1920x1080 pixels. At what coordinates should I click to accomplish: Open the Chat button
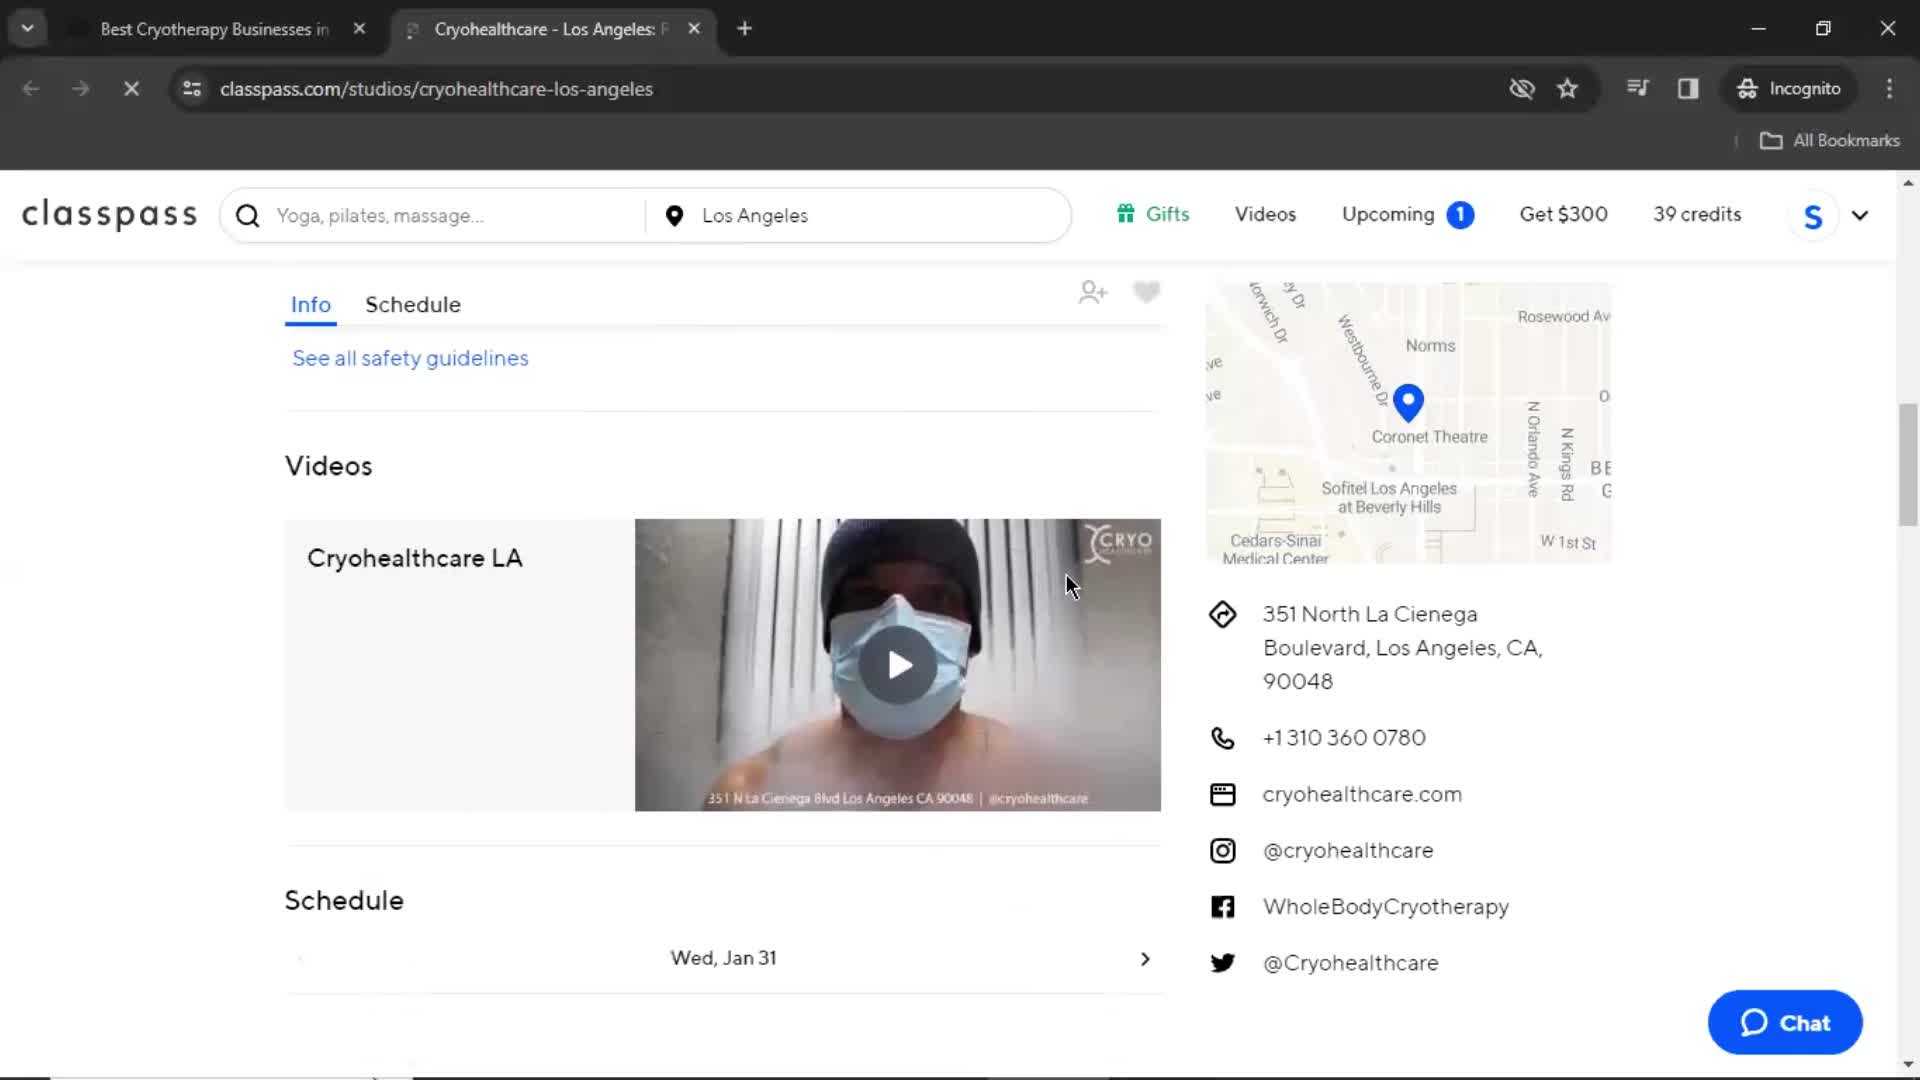tap(1785, 1023)
